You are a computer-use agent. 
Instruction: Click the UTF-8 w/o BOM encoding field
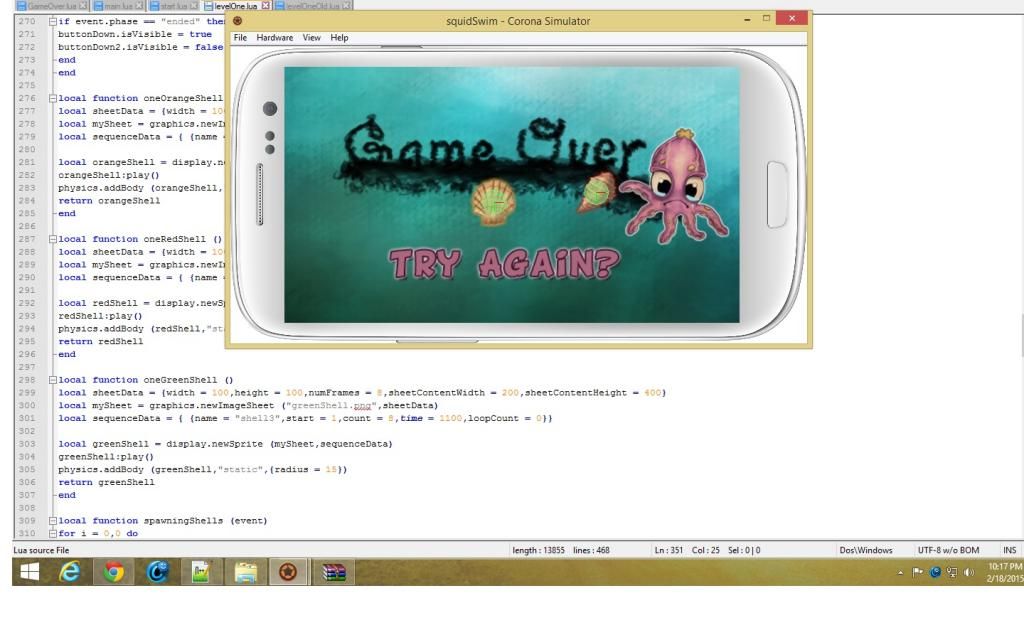pyautogui.click(x=949, y=550)
